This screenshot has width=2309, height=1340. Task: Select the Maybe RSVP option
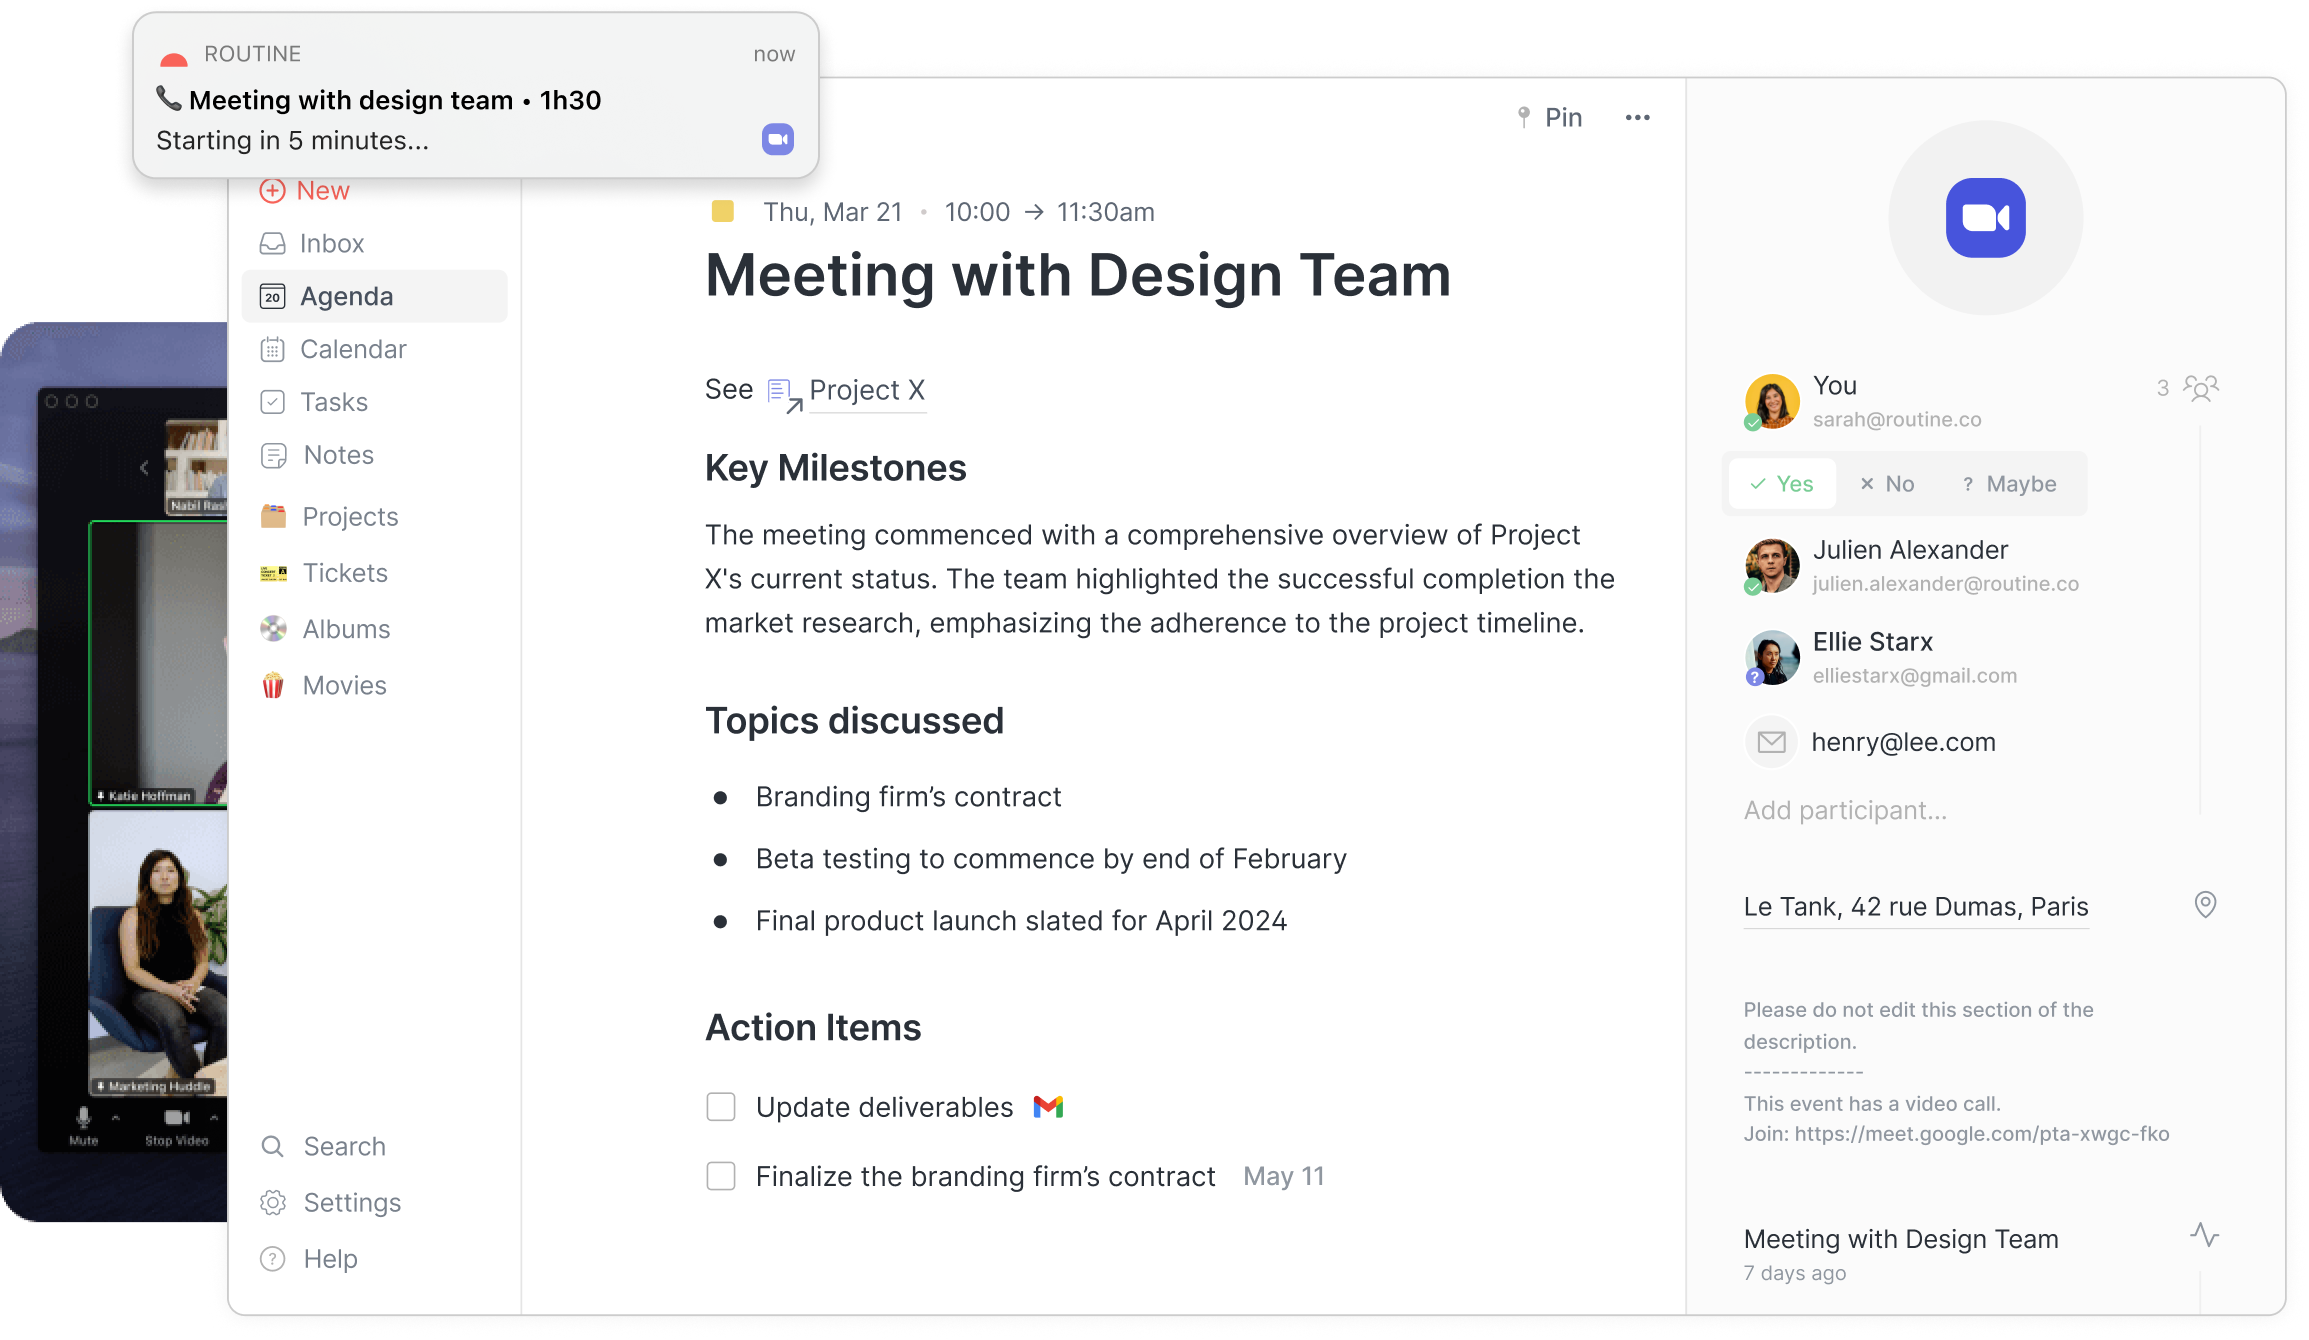pyautogui.click(x=2009, y=484)
